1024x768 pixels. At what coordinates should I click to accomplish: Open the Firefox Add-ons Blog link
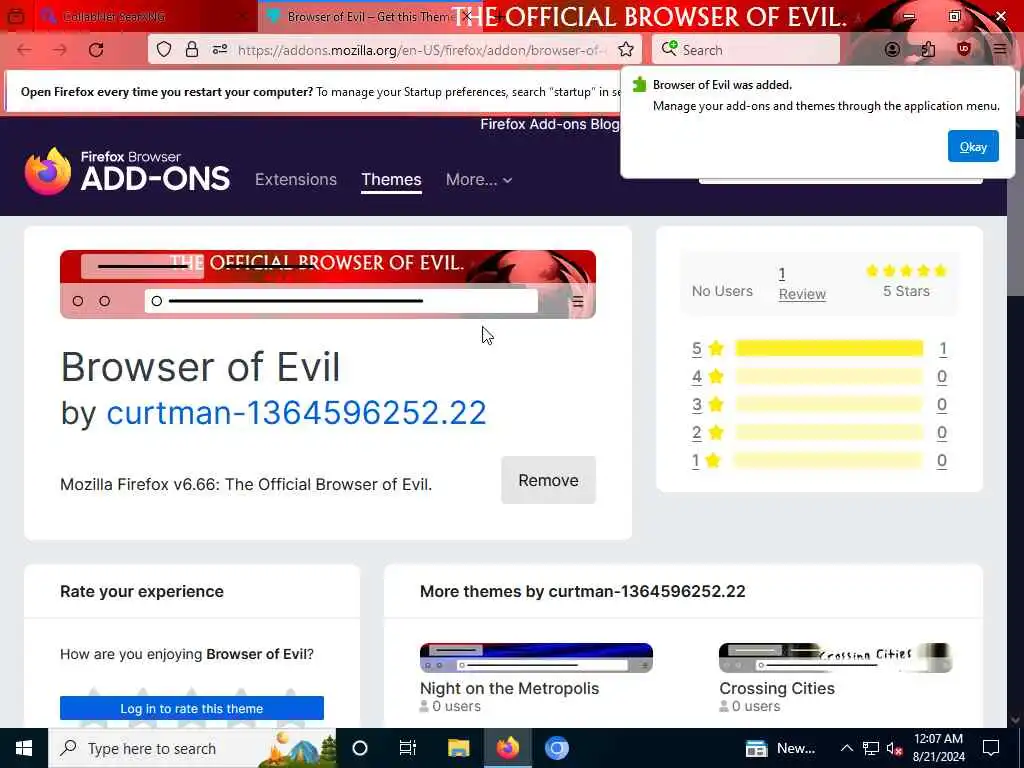pyautogui.click(x=549, y=124)
